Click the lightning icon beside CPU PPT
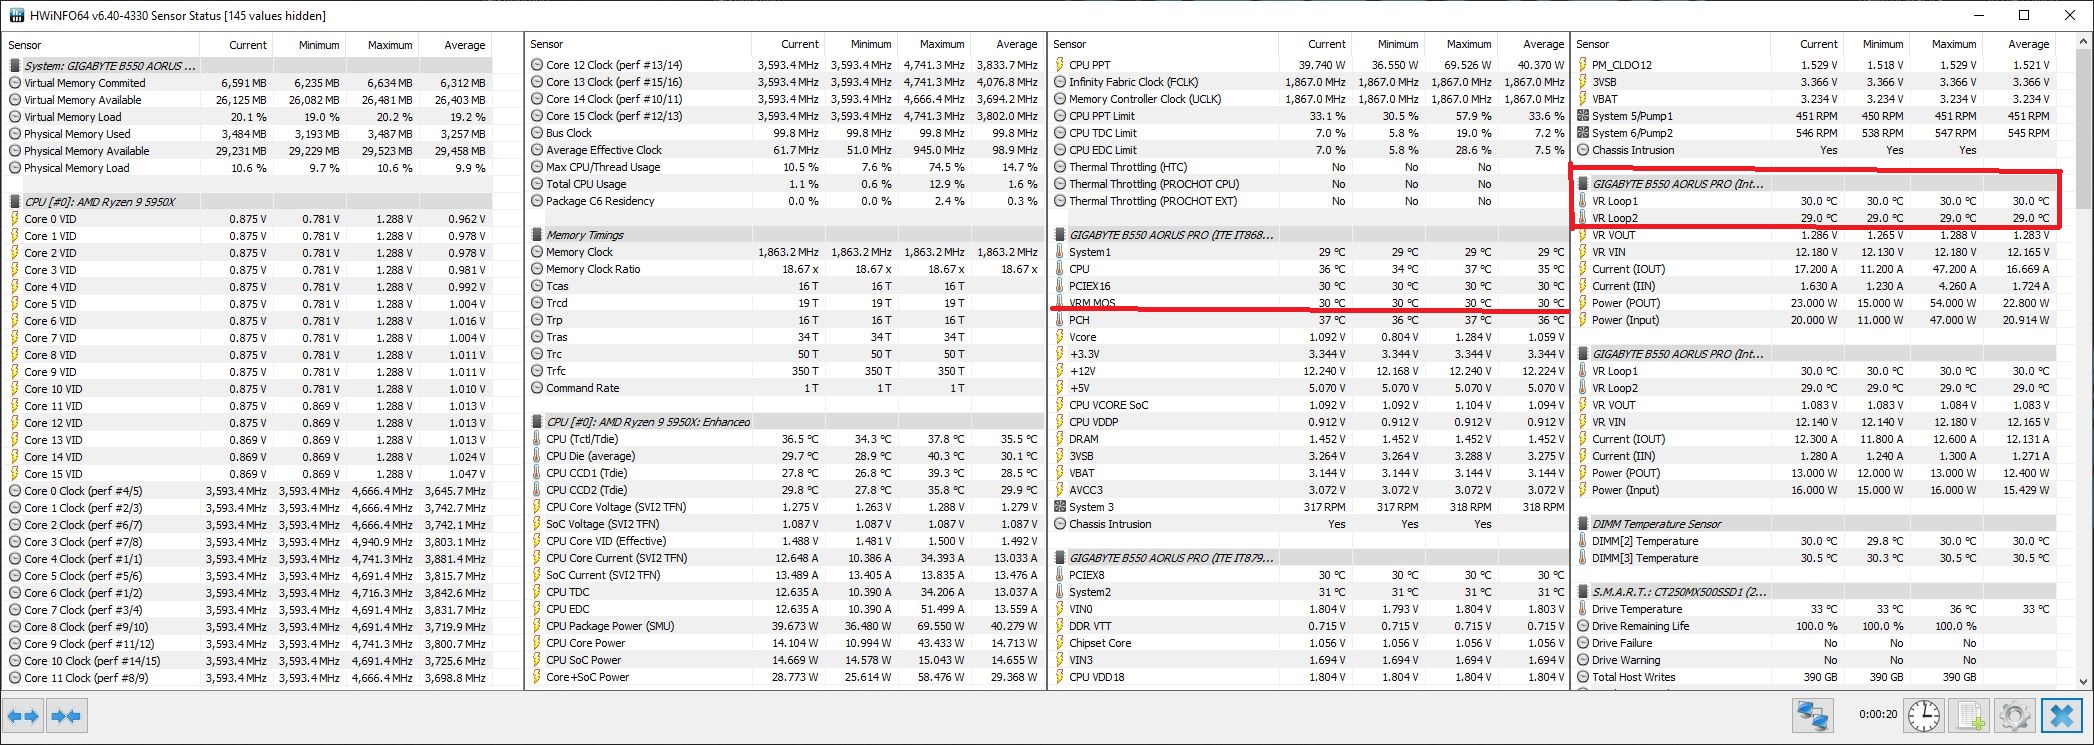This screenshot has width=2094, height=745. pos(1060,65)
